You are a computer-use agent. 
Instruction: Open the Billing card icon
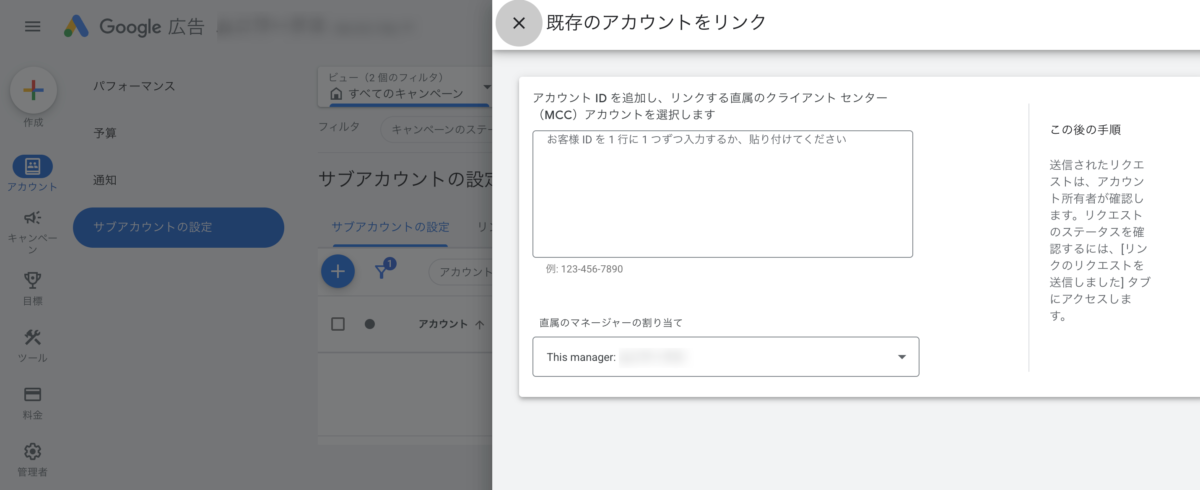[32, 394]
